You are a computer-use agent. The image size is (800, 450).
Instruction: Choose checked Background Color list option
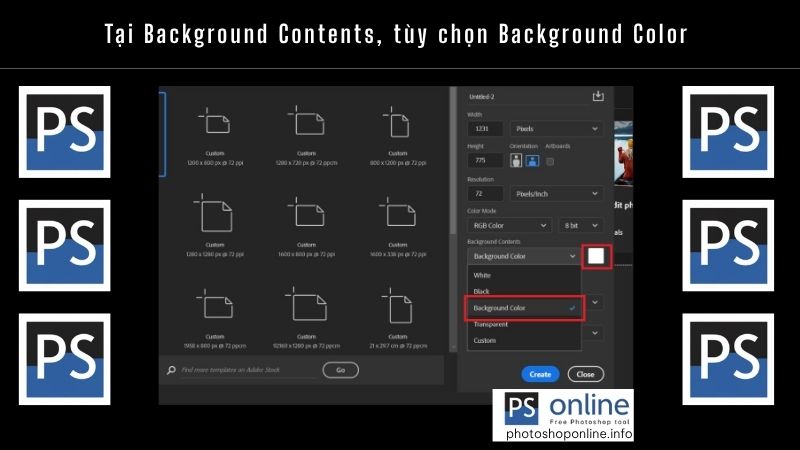tap(524, 308)
